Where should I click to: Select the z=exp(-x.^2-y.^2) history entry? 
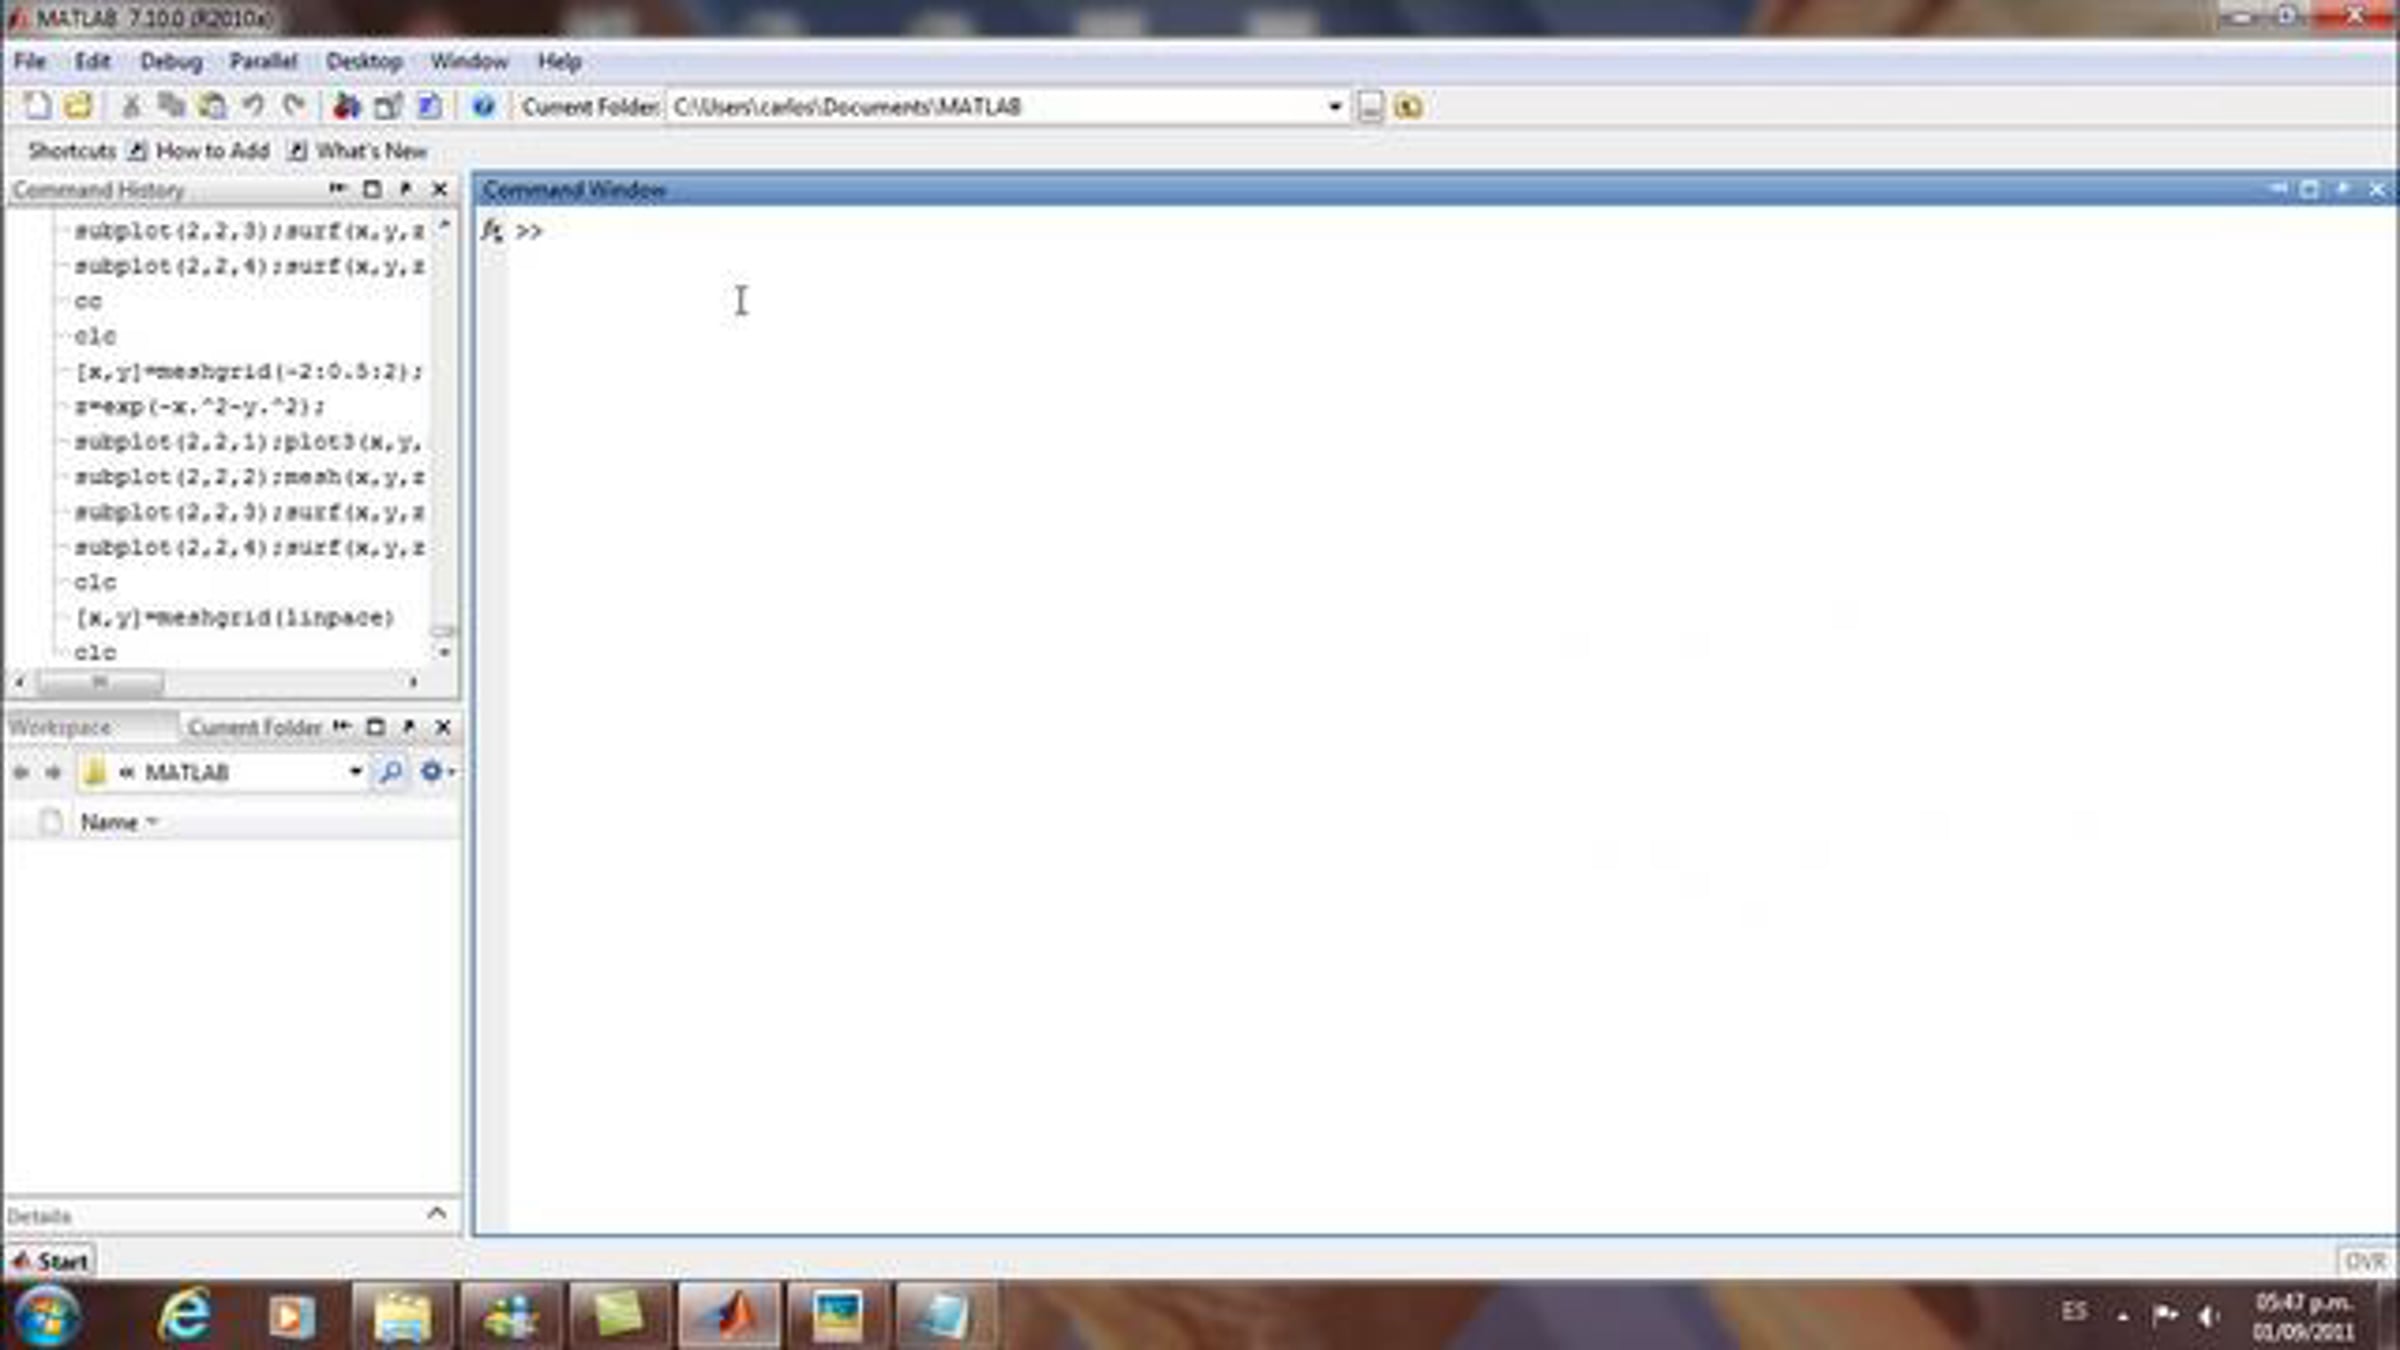[199, 407]
